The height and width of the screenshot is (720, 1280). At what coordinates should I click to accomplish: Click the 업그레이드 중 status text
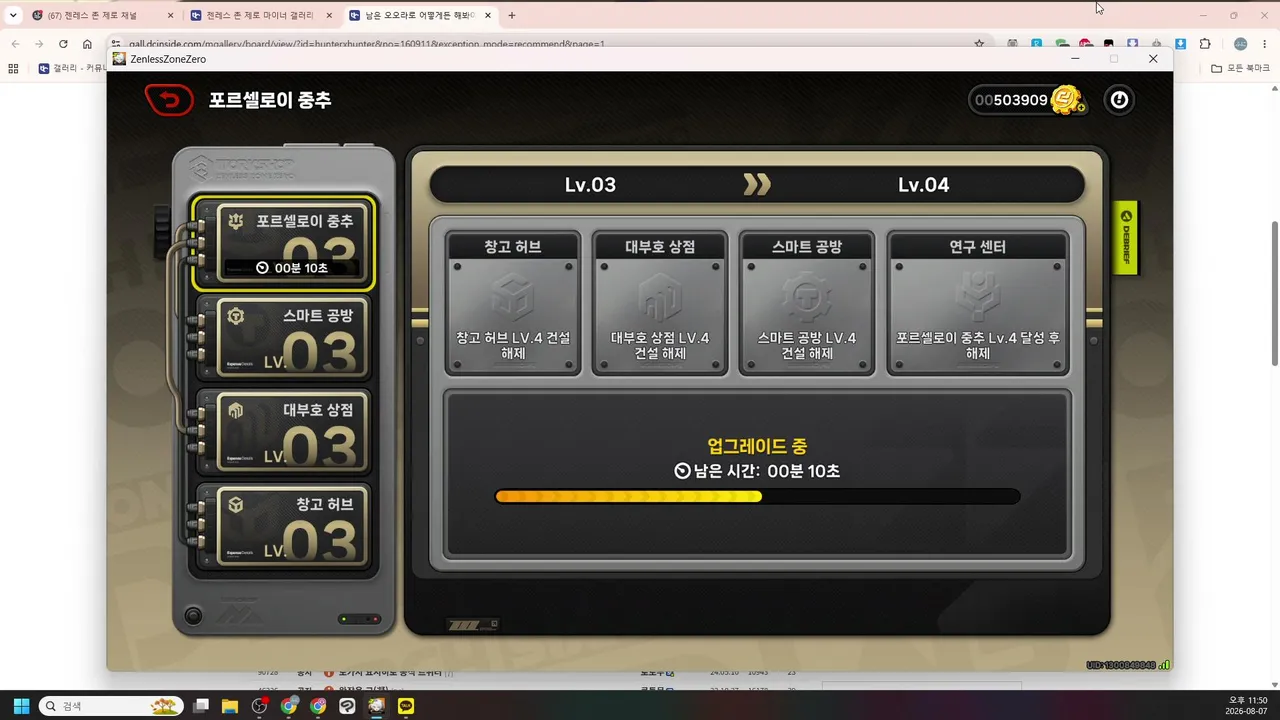[757, 446]
